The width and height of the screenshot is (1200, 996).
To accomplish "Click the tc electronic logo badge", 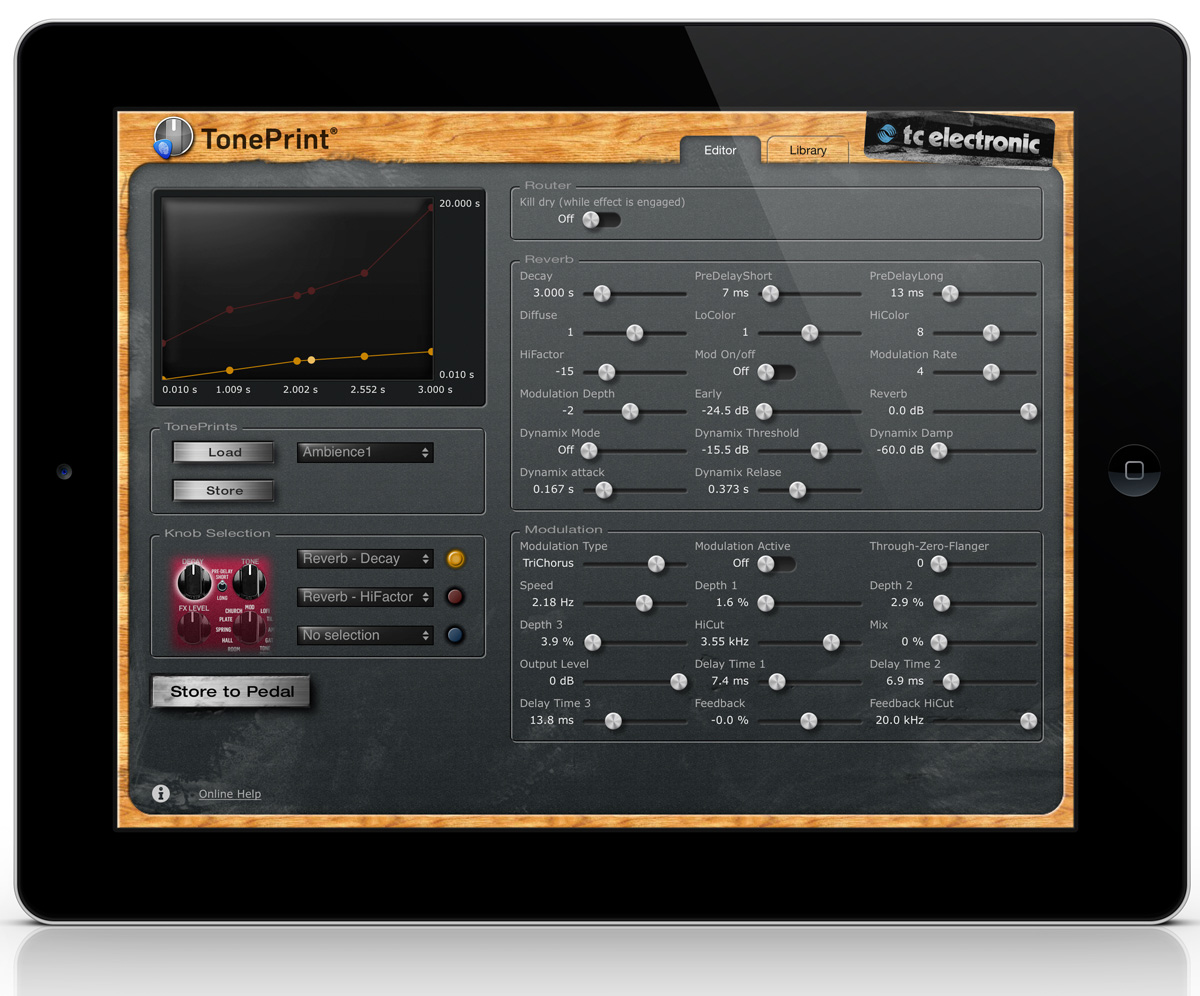I will [958, 137].
